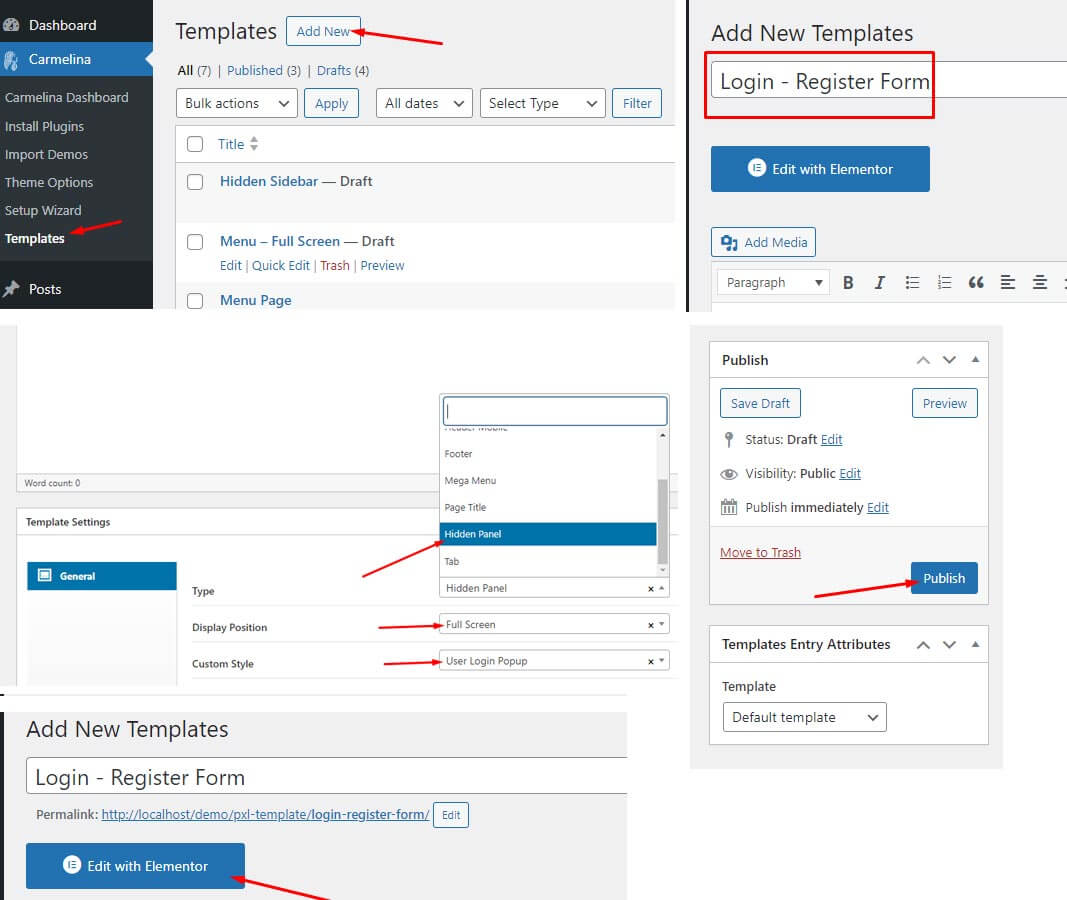Insert a bulleted list via toolbar icon

(x=912, y=283)
